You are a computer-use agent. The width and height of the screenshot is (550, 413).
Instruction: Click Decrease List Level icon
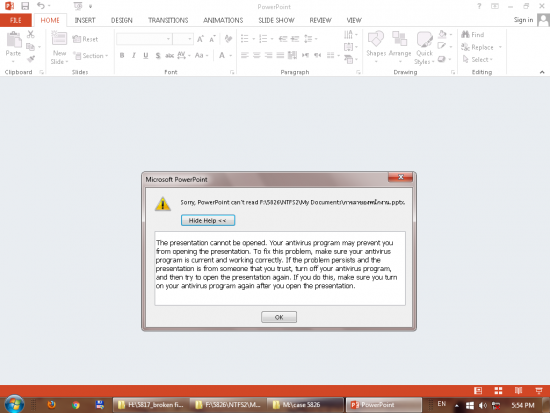coord(283,39)
